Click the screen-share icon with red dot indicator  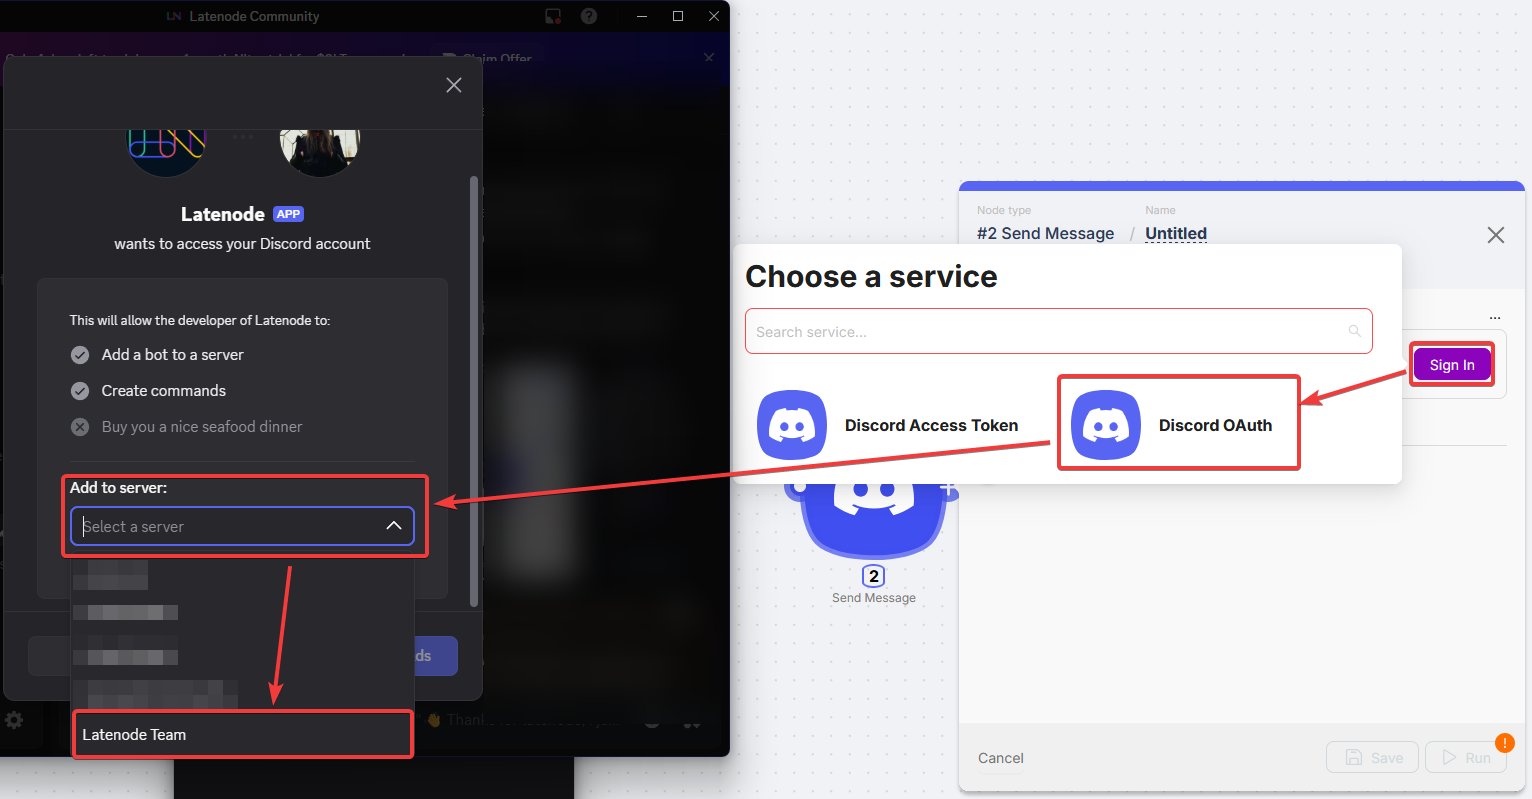point(553,16)
